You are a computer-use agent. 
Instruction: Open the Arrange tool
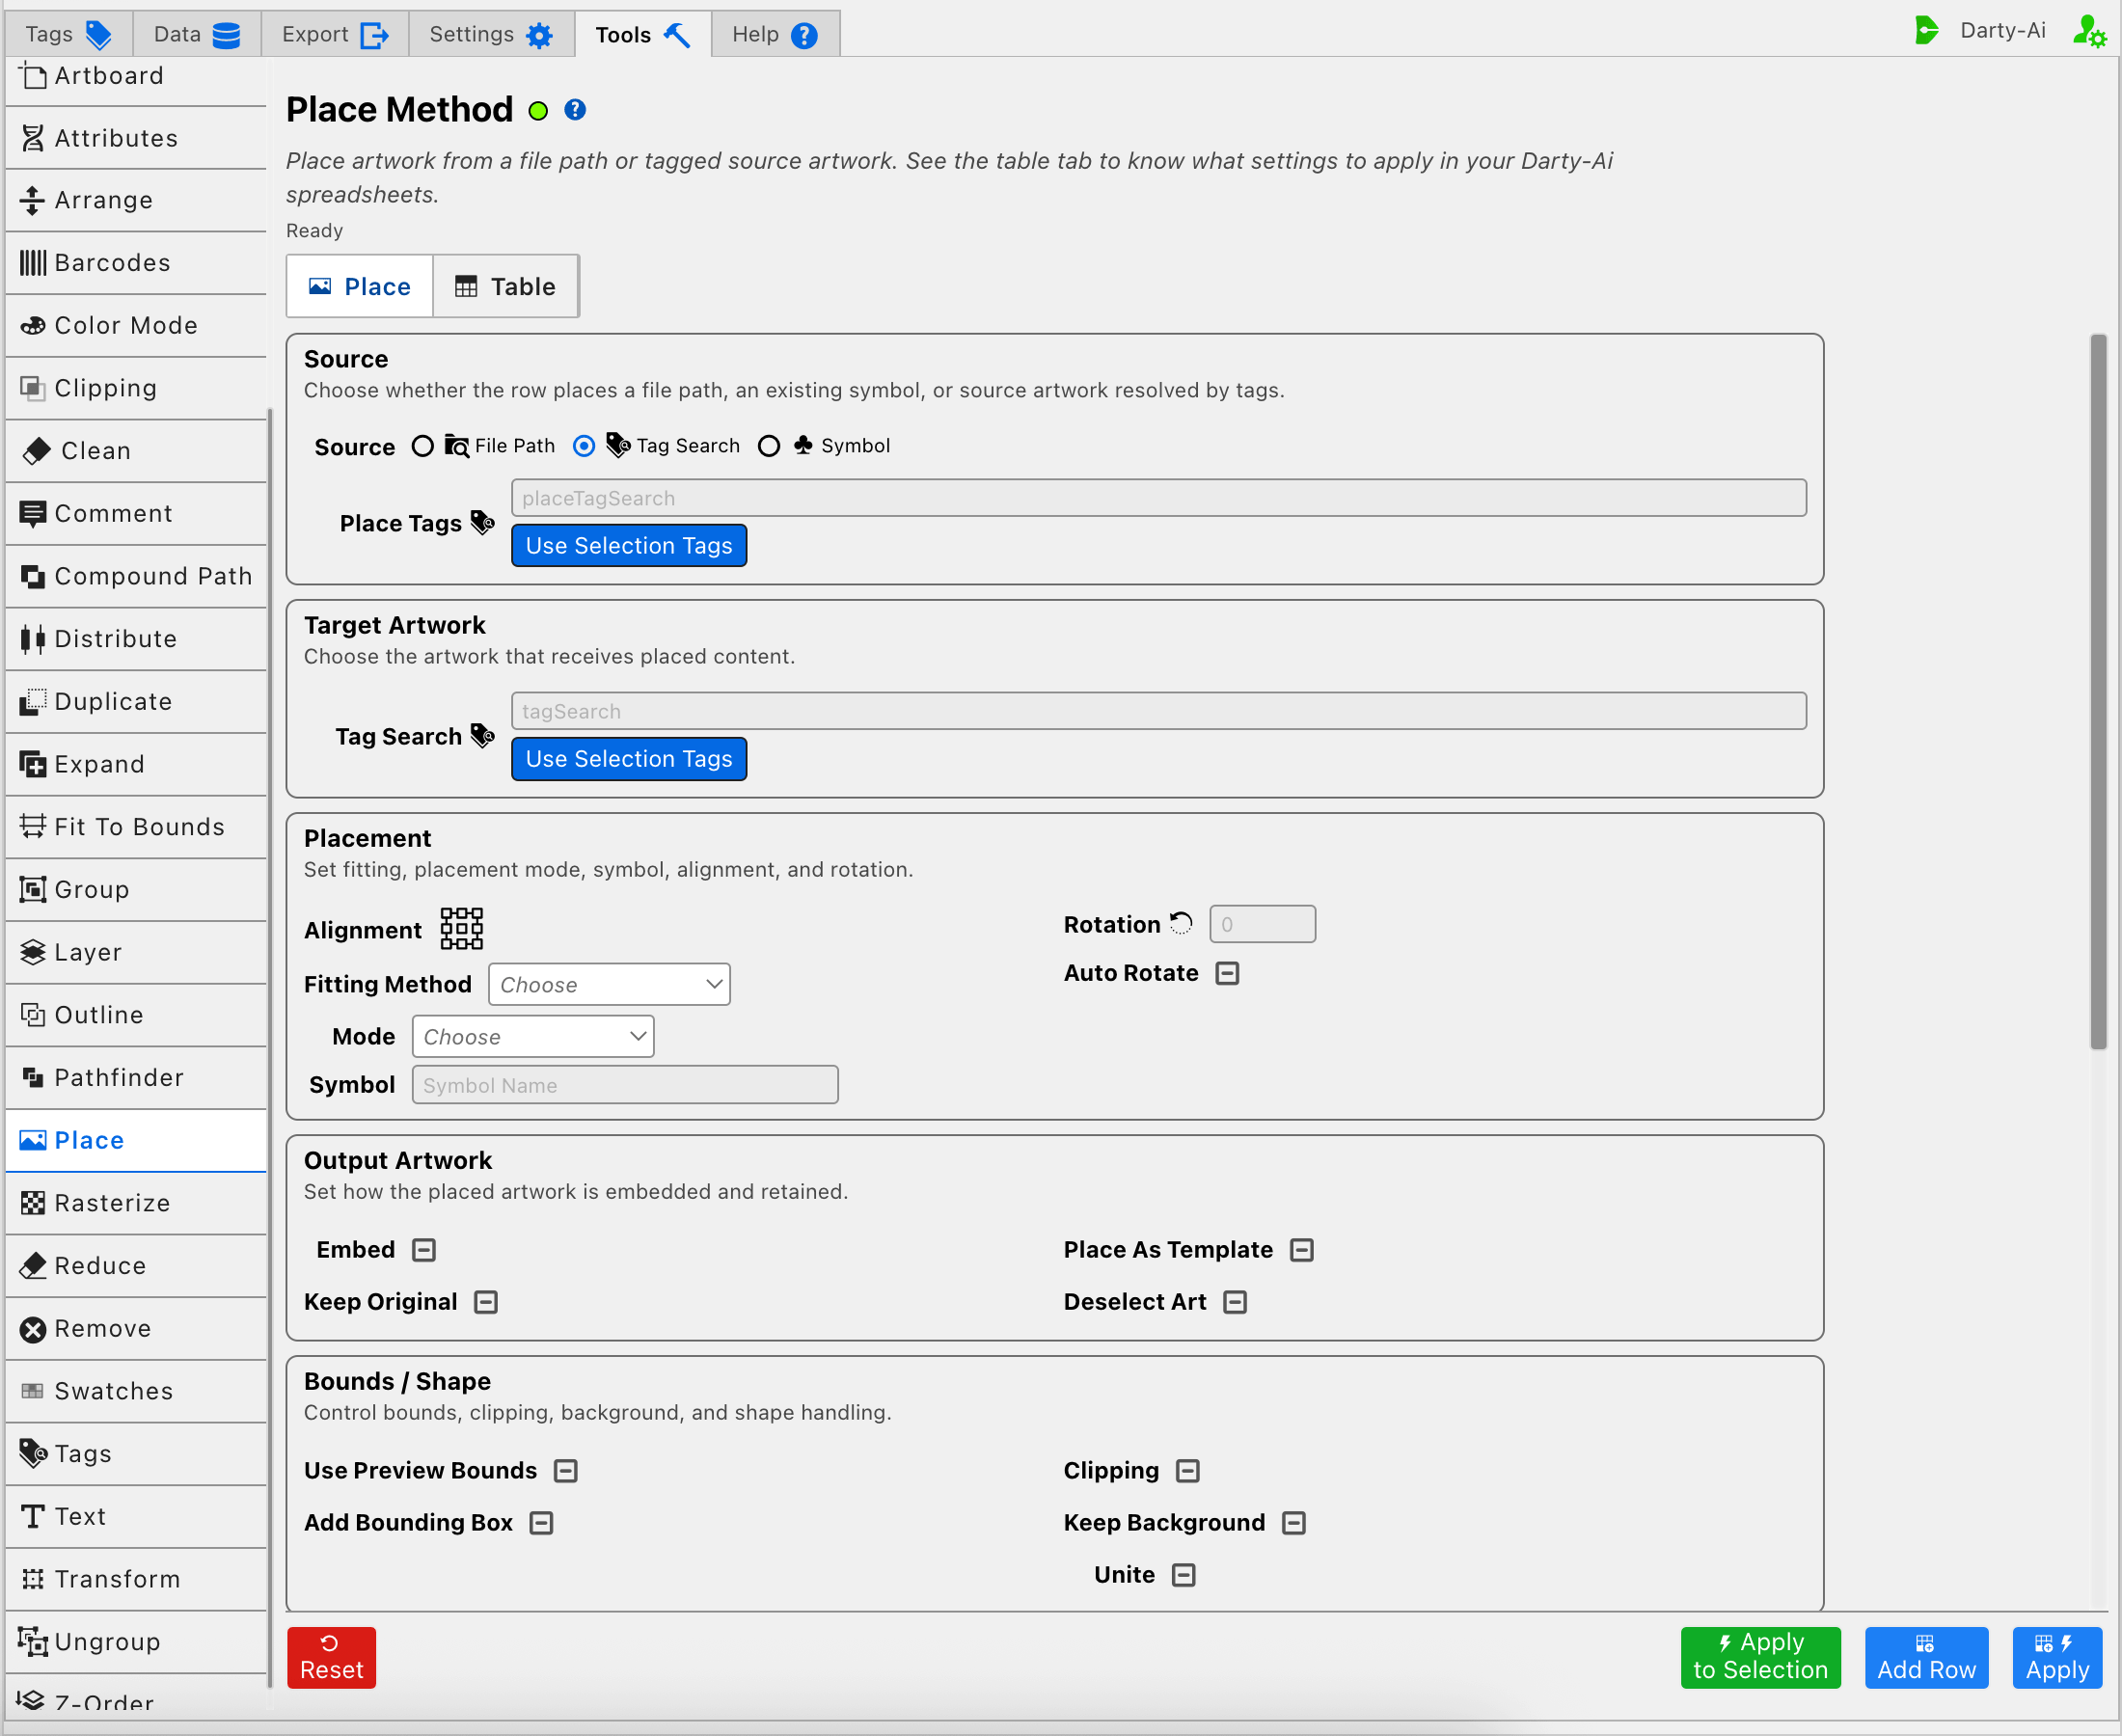coord(136,200)
